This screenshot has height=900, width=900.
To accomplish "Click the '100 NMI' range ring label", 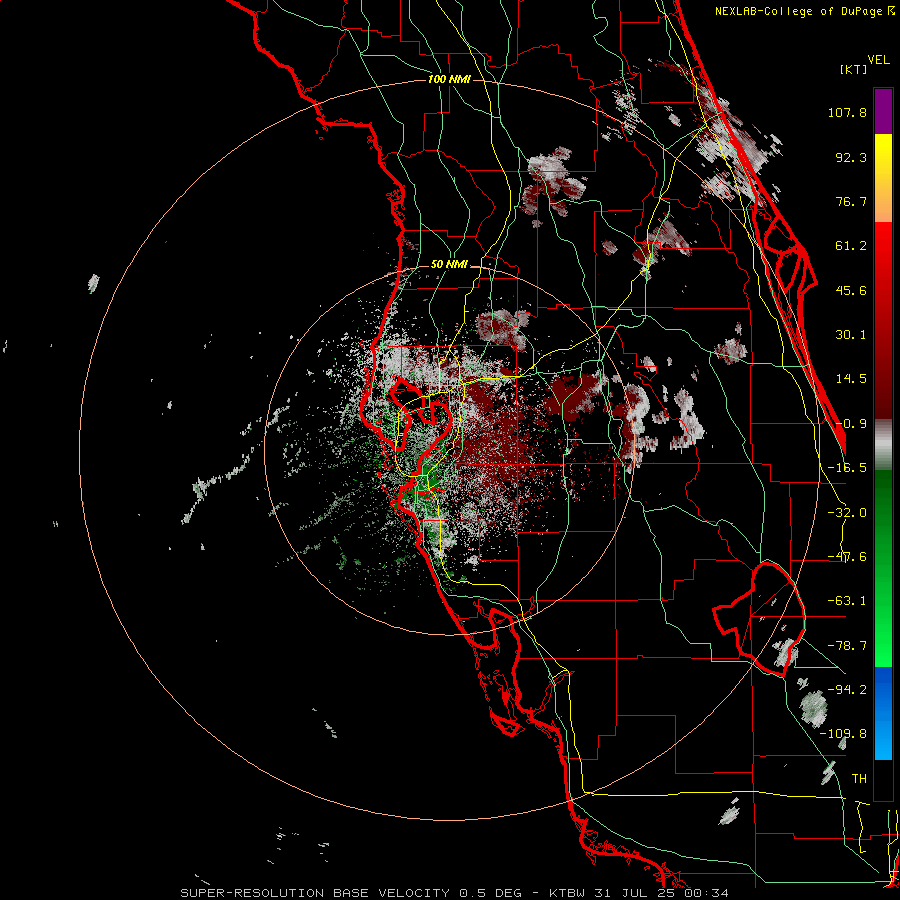I will [449, 79].
